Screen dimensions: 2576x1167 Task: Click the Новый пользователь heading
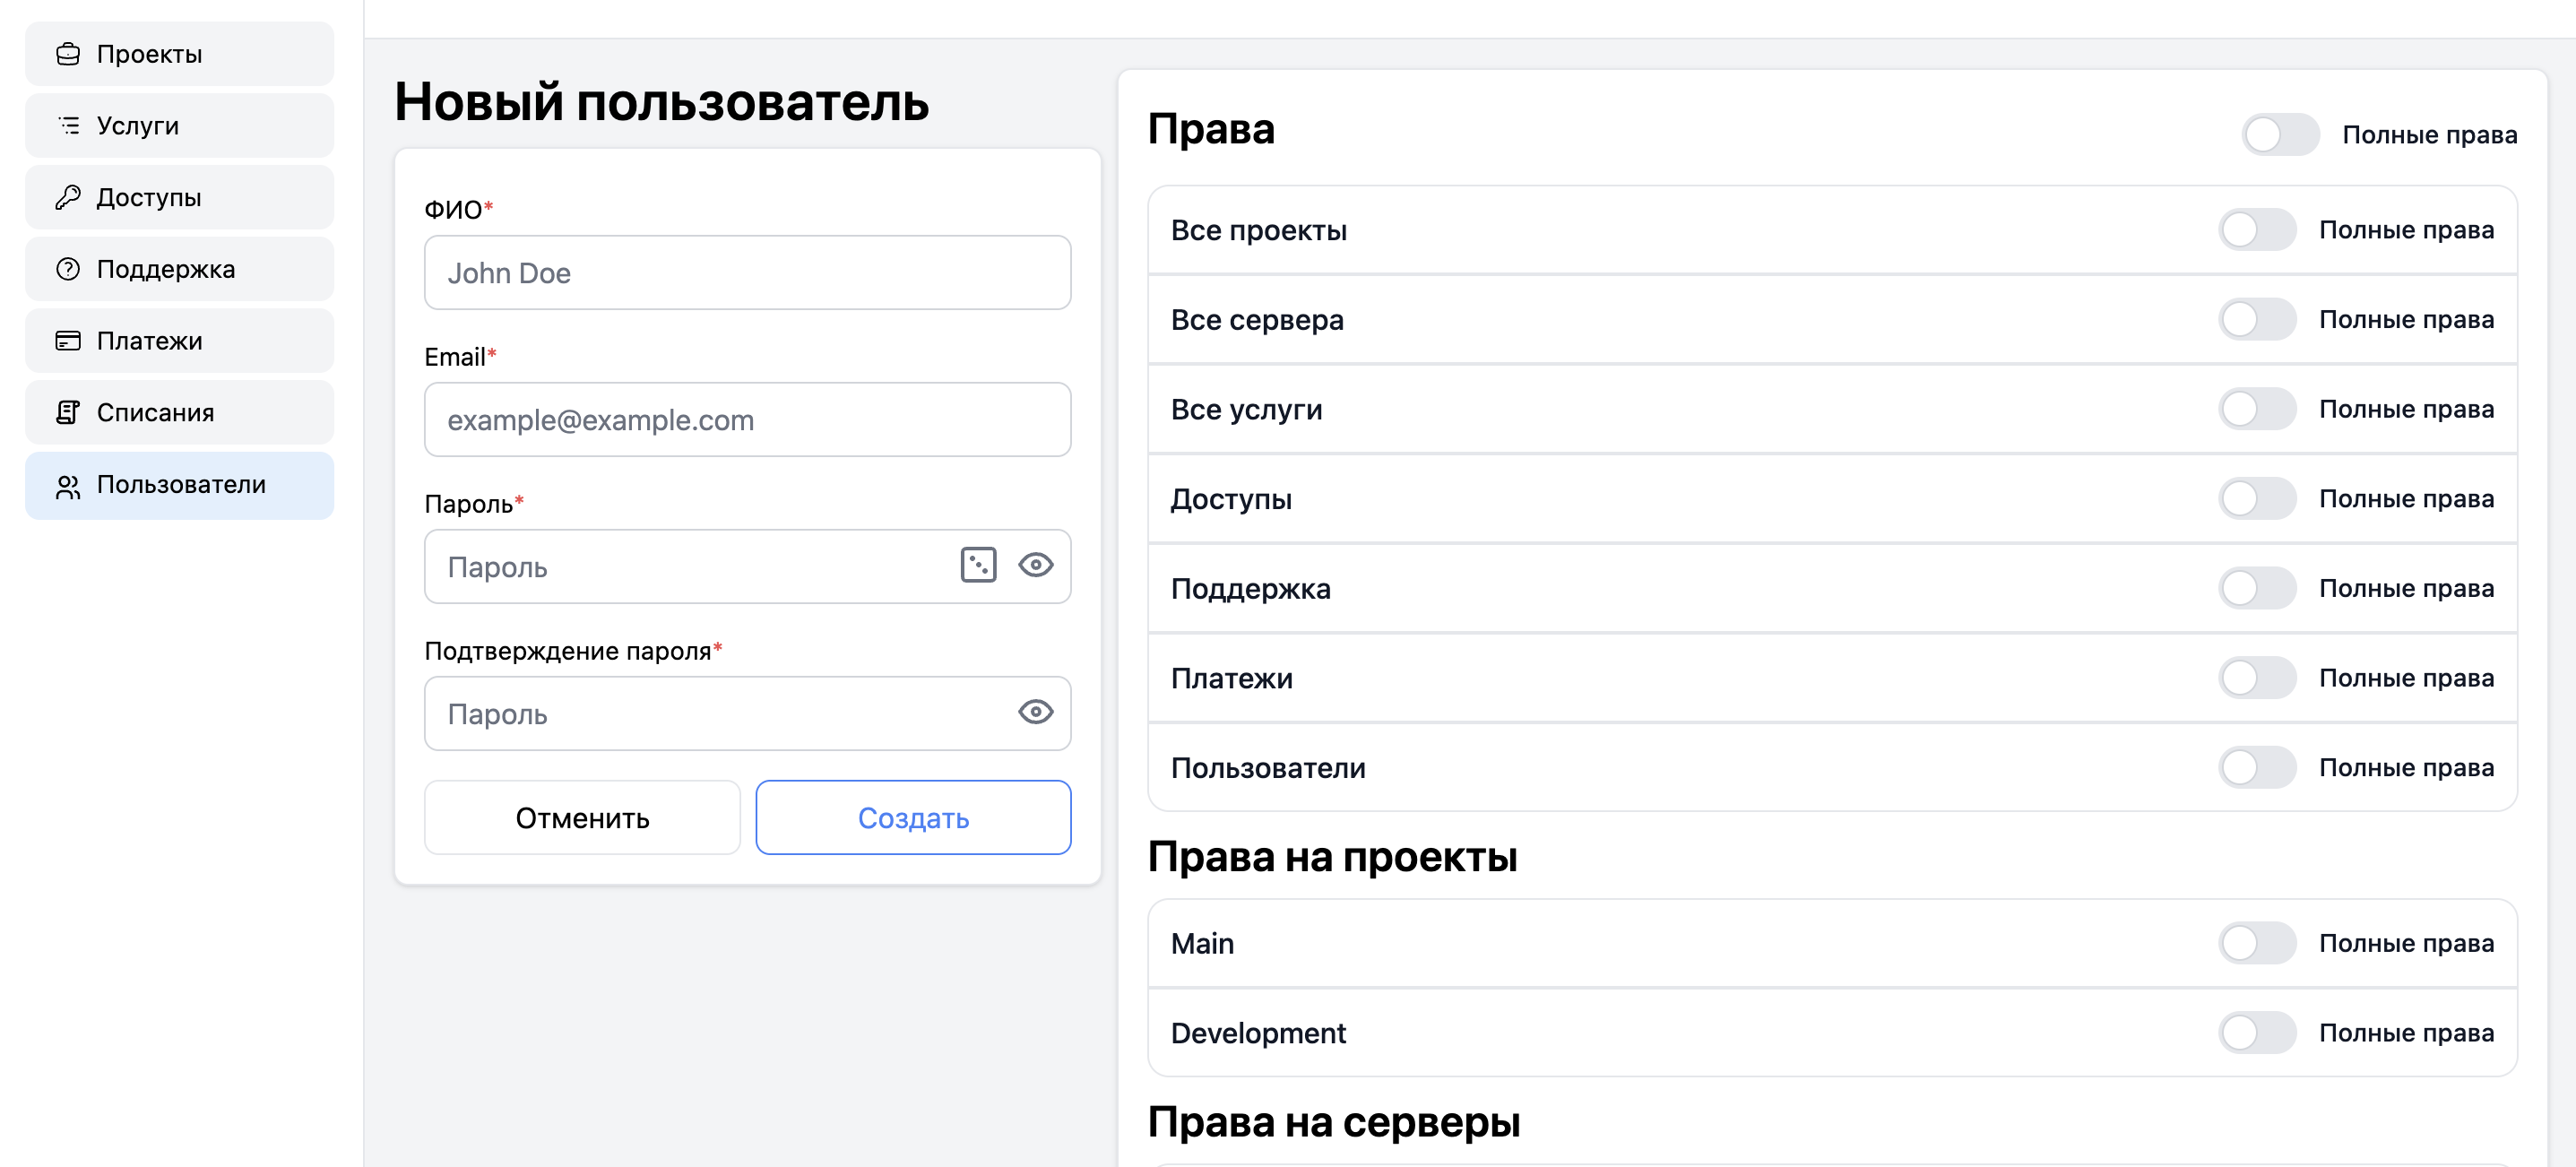point(661,102)
